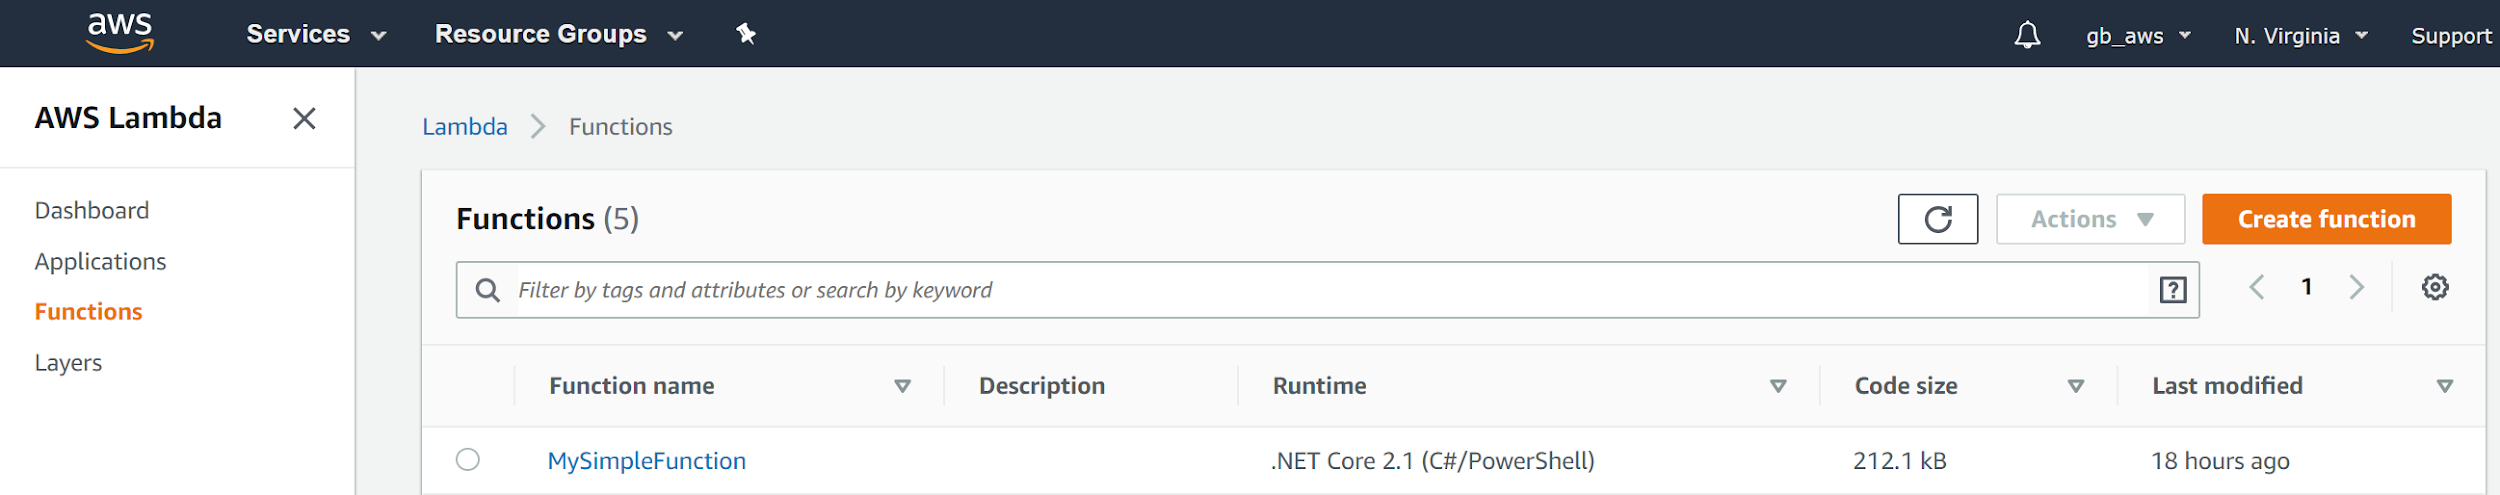Select the MySimpleFunction radio button

467,460
